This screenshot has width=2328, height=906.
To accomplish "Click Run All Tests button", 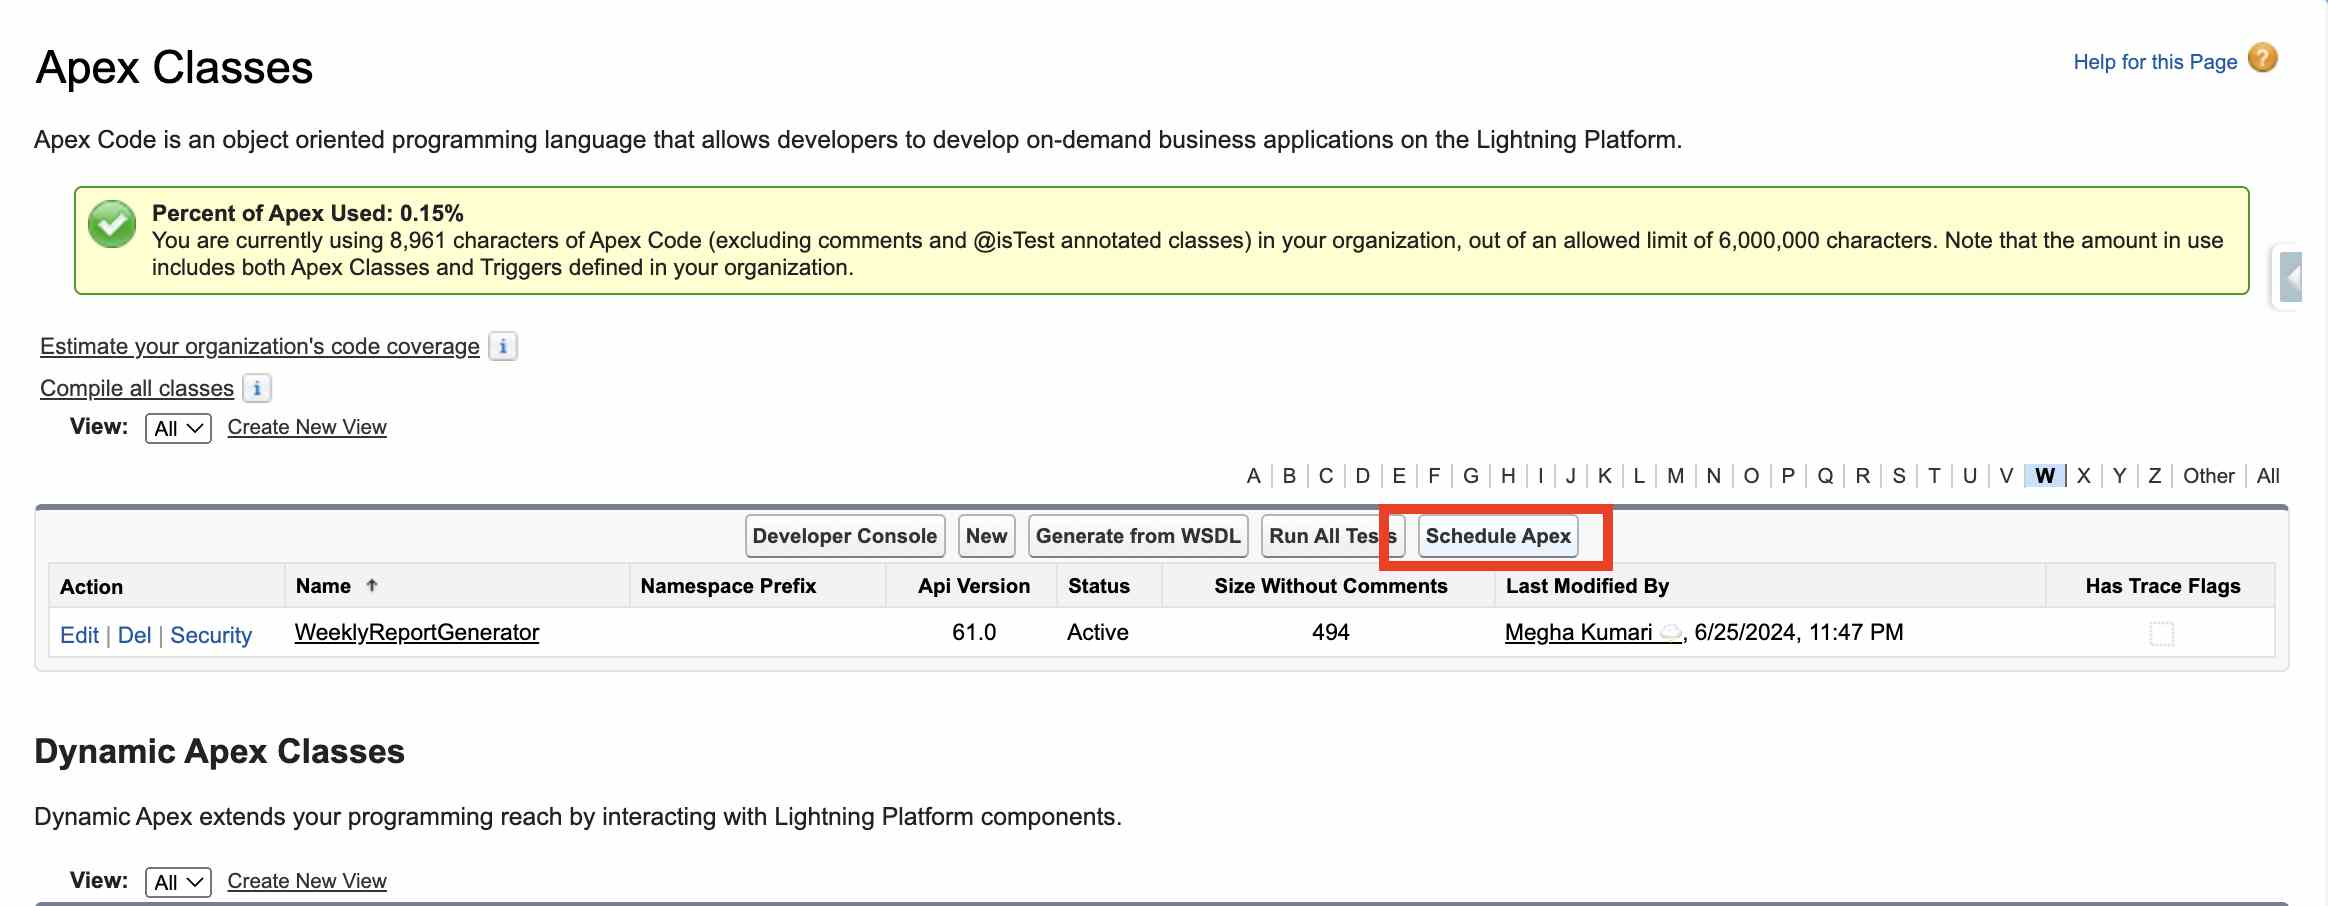I will click(1333, 536).
